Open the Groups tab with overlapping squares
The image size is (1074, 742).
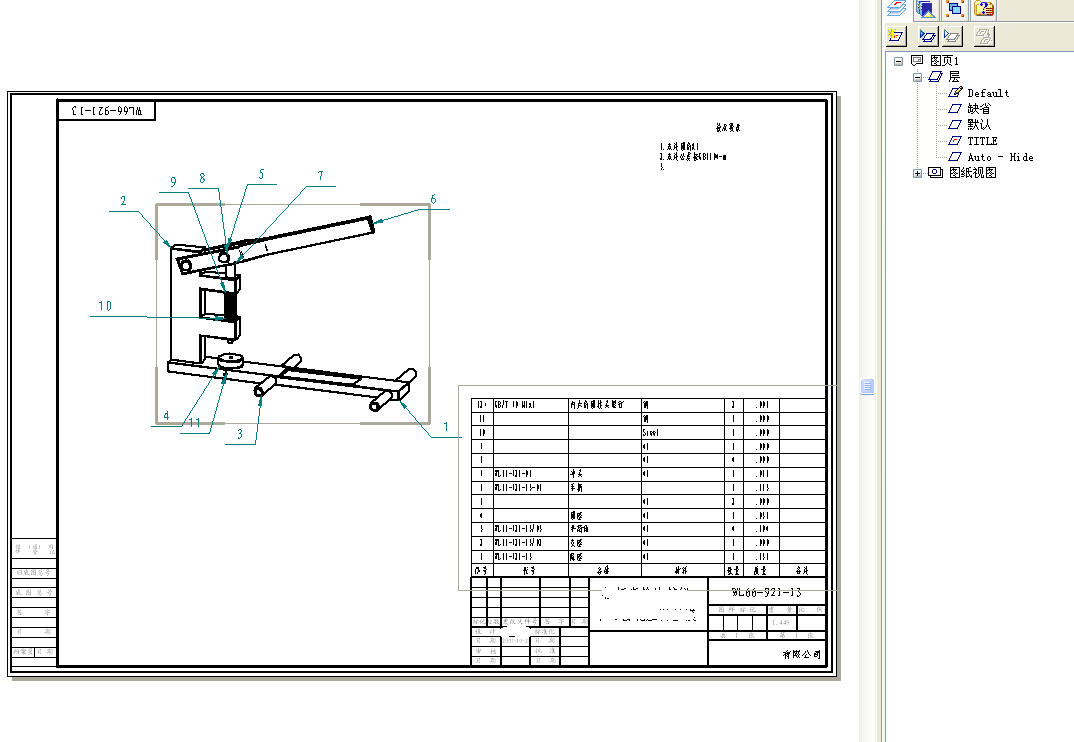tap(955, 8)
